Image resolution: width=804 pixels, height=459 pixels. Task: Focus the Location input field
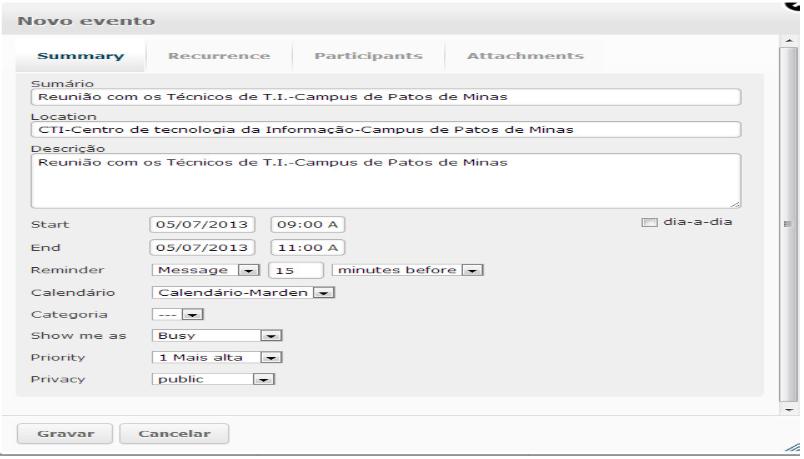click(385, 129)
